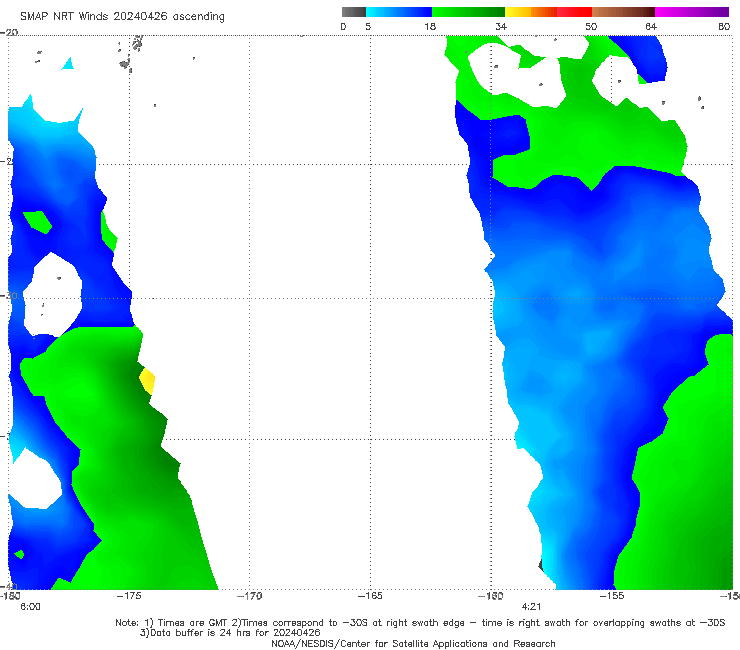Click the brown segment of the color bar
The width and height of the screenshot is (740, 650).
(x=623, y=12)
